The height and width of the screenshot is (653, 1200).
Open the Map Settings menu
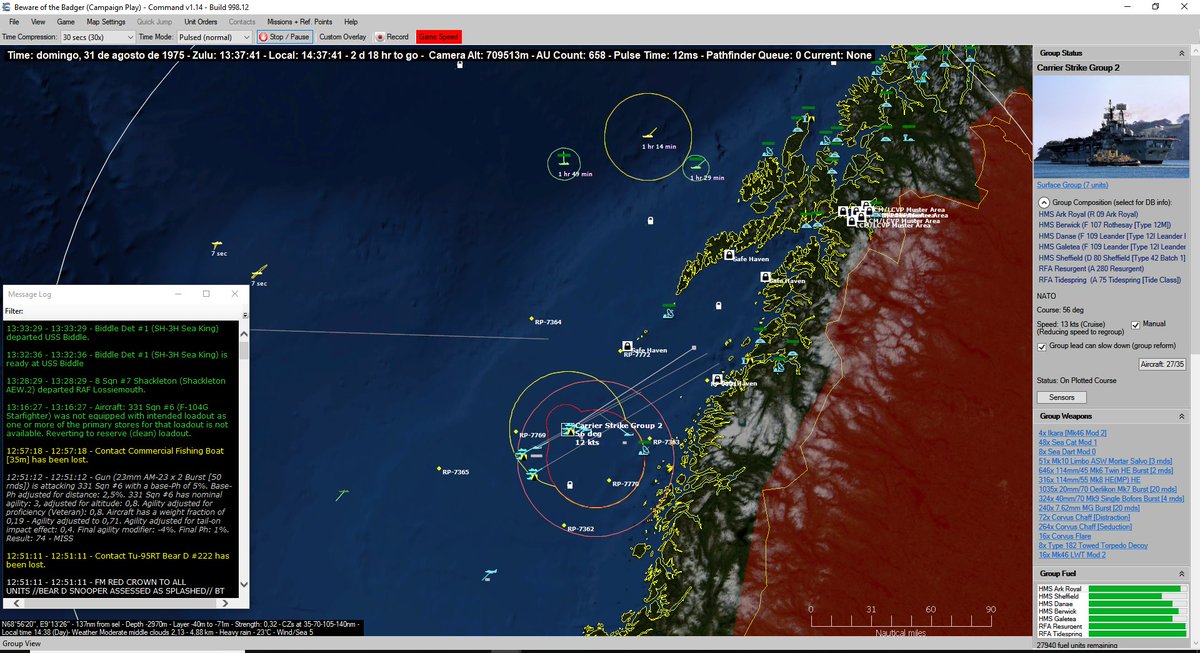click(x=106, y=21)
